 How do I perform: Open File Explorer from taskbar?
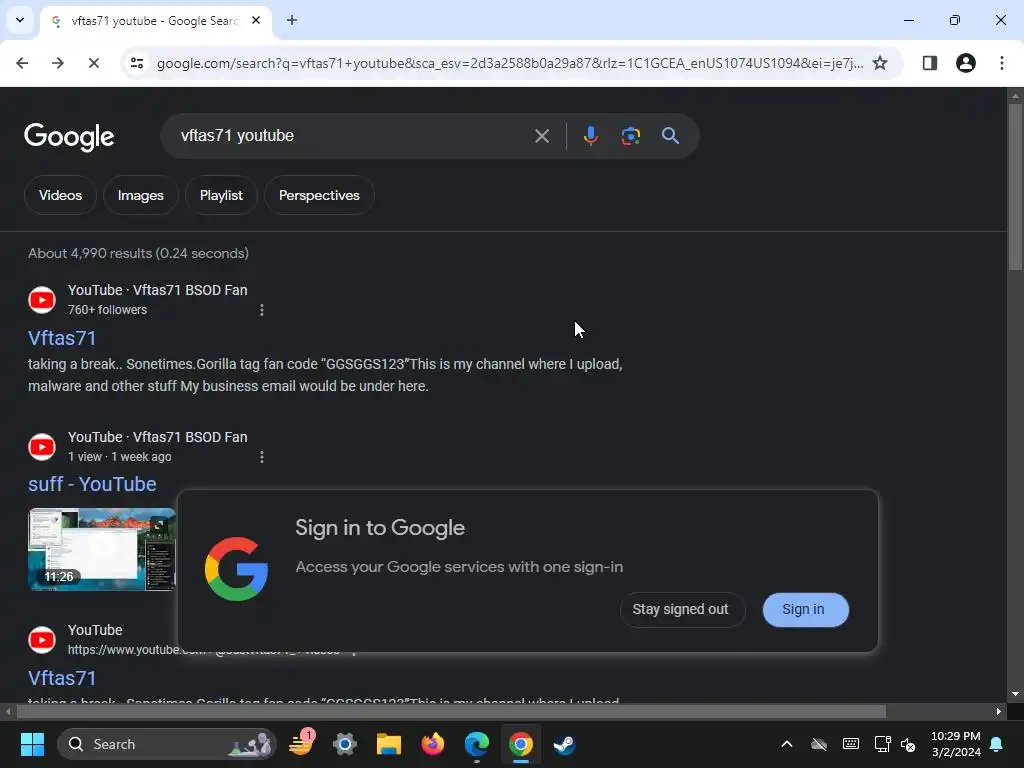pos(389,744)
